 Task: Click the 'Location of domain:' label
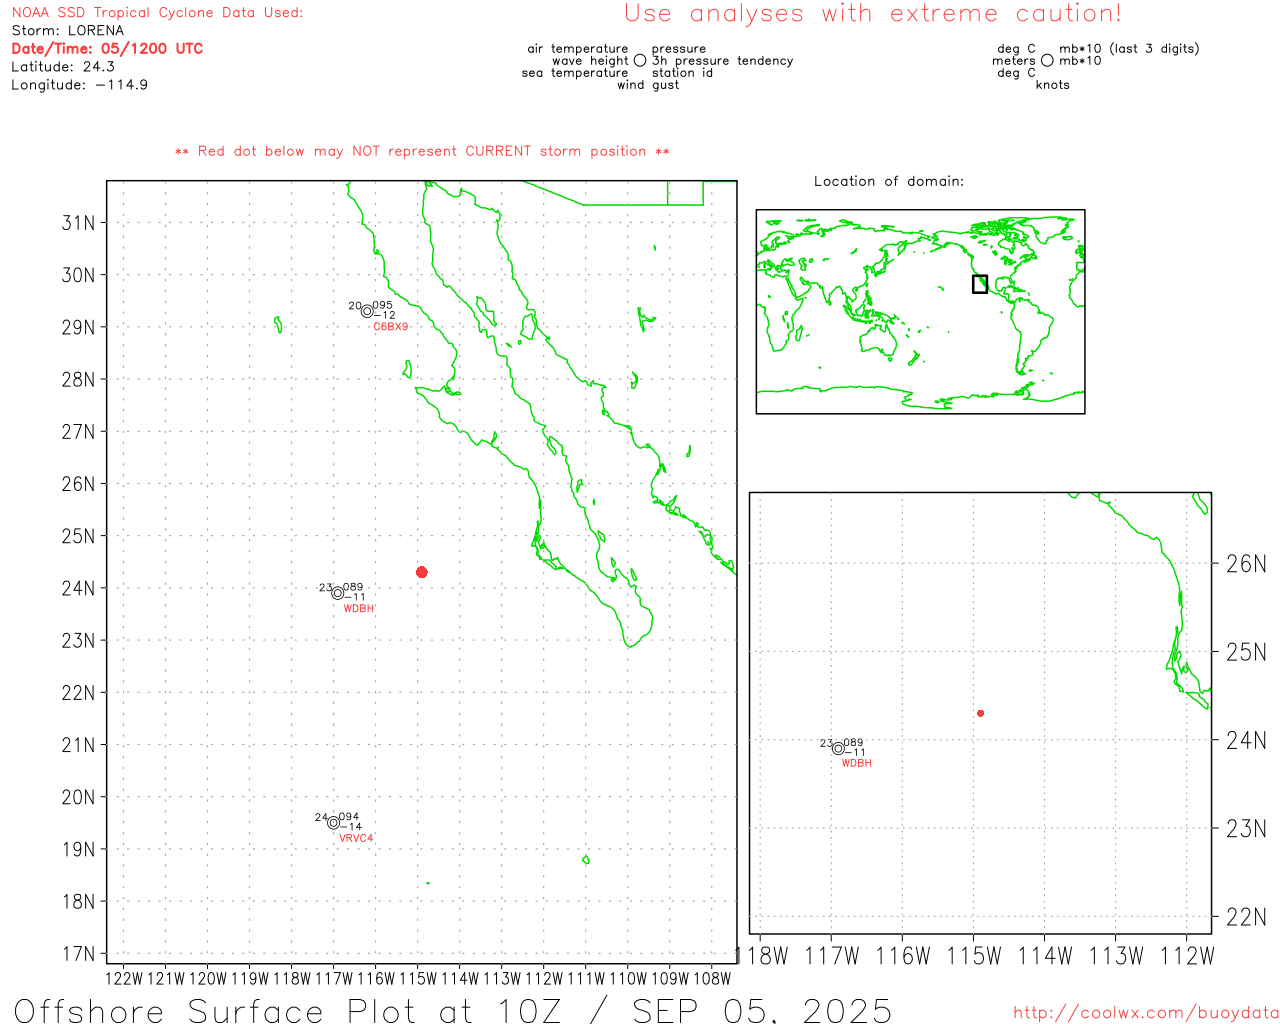point(889,181)
